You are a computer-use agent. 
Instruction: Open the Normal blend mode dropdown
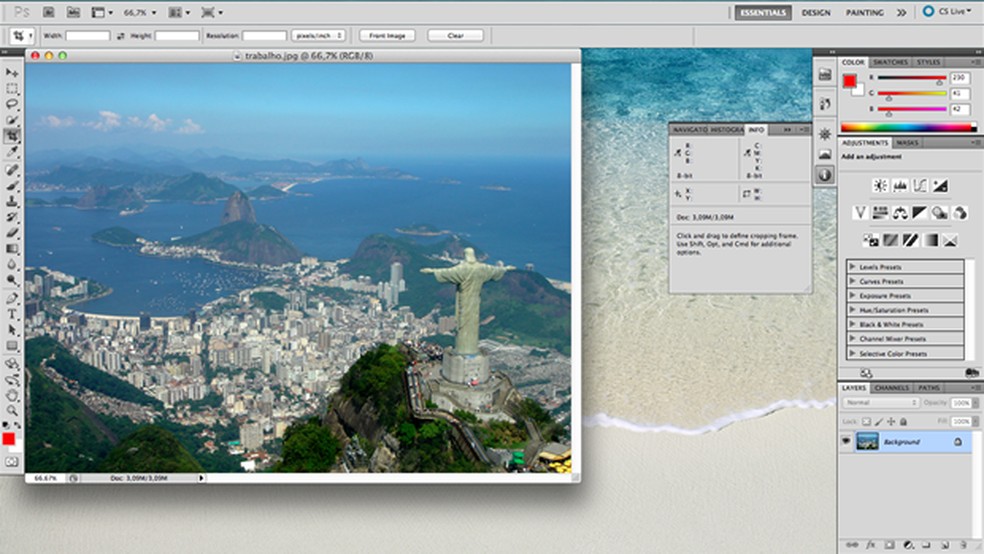[880, 402]
